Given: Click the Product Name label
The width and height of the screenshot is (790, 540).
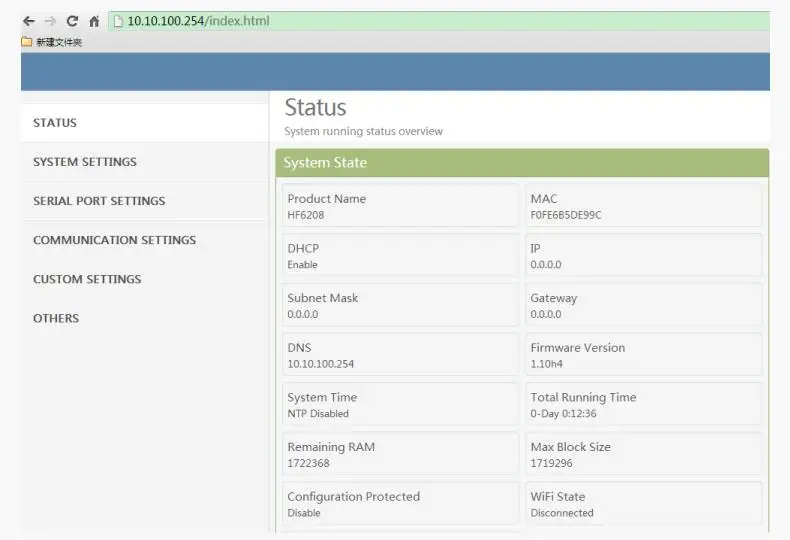Looking at the screenshot, I should (x=326, y=199).
